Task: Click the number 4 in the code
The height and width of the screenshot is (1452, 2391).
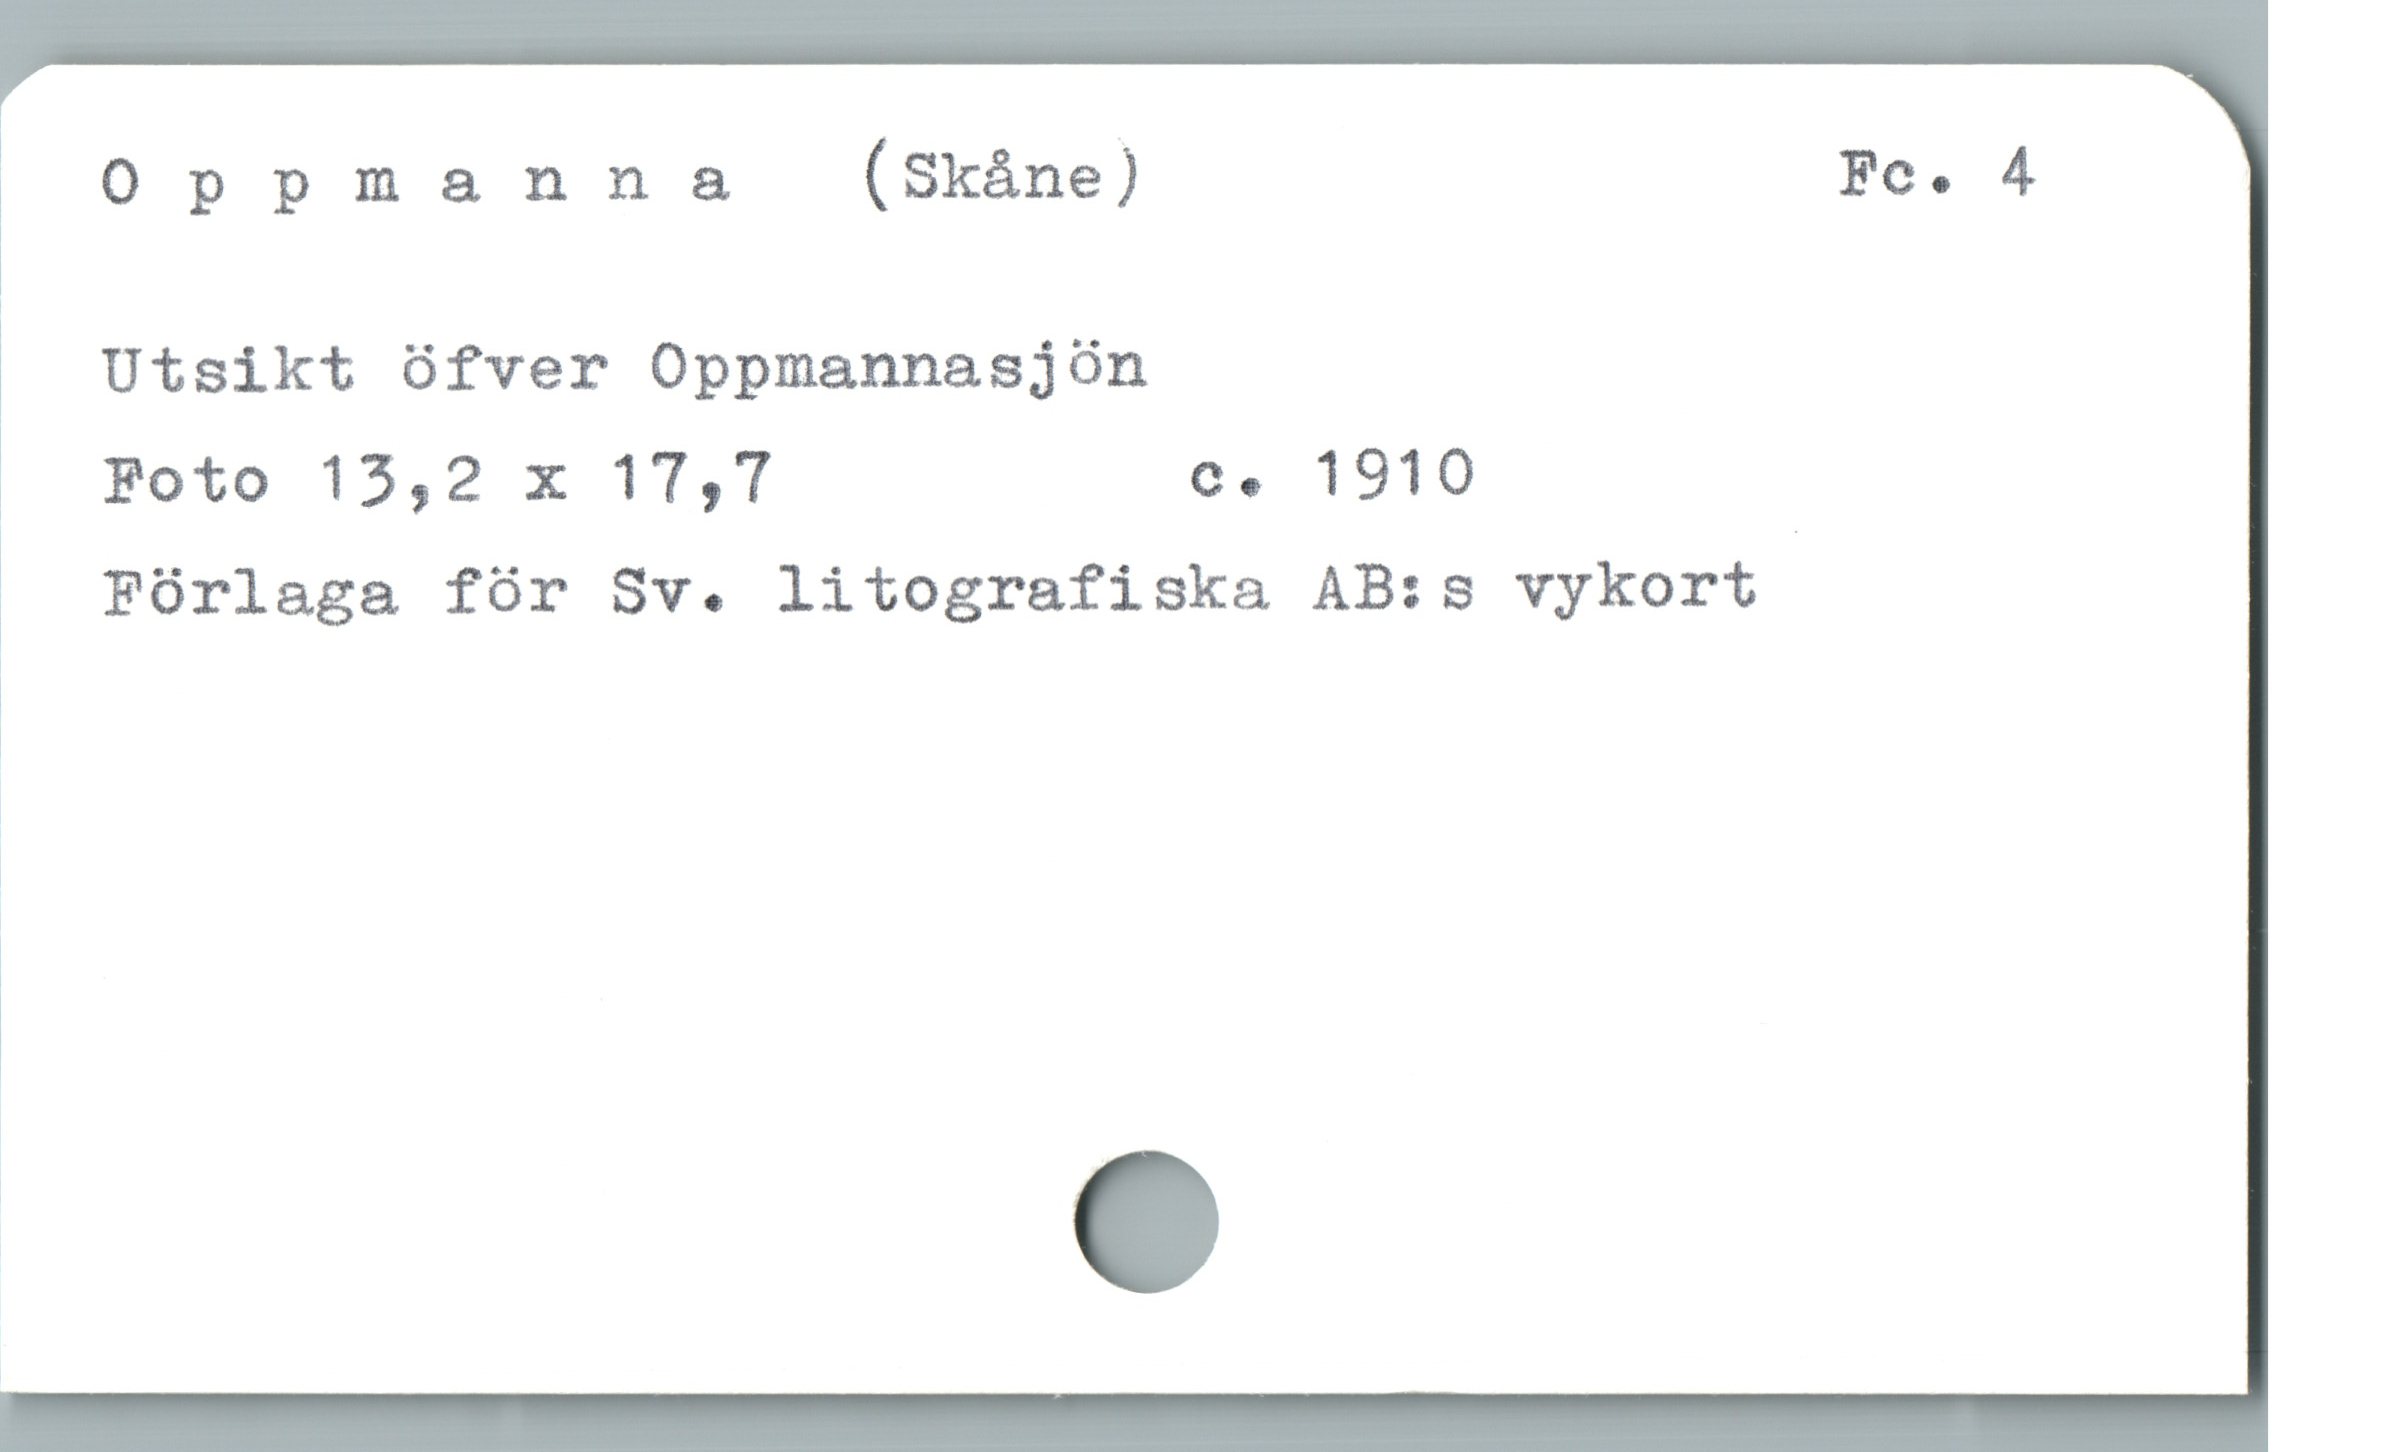Action: click(2017, 174)
